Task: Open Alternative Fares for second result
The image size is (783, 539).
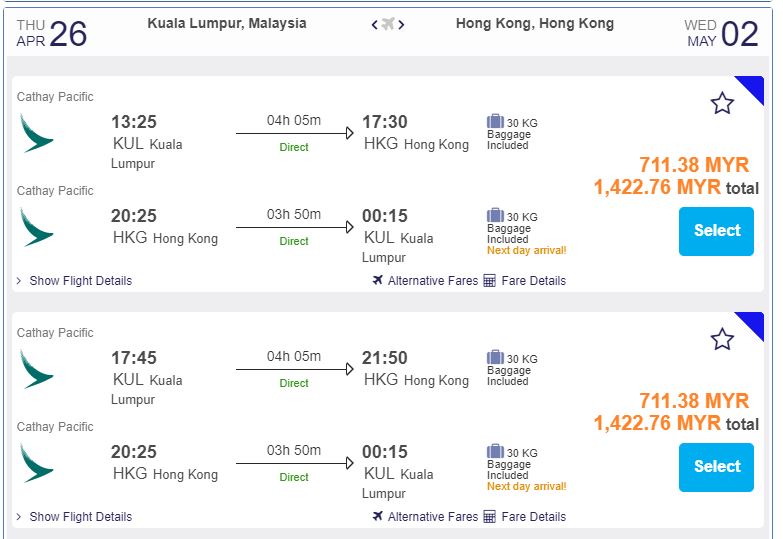Action: tap(432, 517)
